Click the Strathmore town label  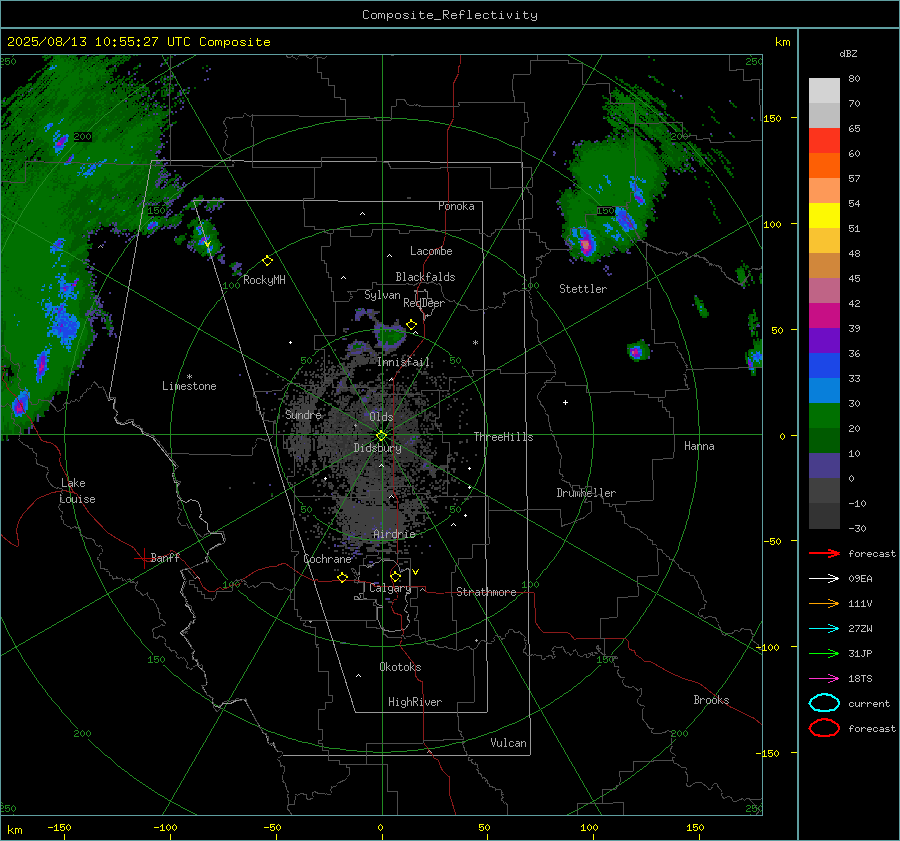tap(487, 592)
